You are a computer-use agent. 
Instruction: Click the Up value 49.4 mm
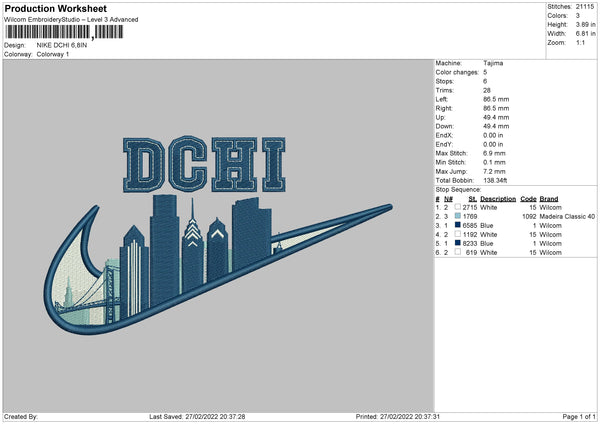click(496, 117)
